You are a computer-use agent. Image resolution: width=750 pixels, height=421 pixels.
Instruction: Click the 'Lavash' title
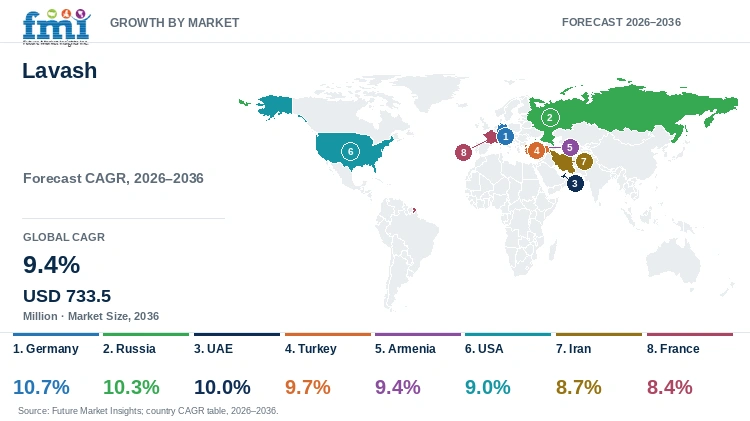60,71
